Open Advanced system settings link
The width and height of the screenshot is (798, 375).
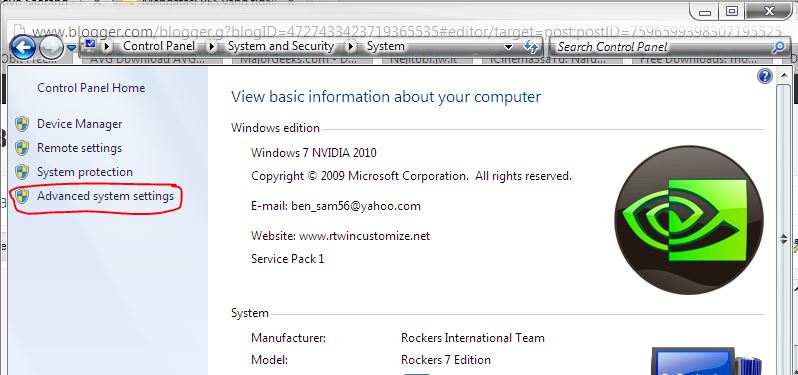point(105,196)
